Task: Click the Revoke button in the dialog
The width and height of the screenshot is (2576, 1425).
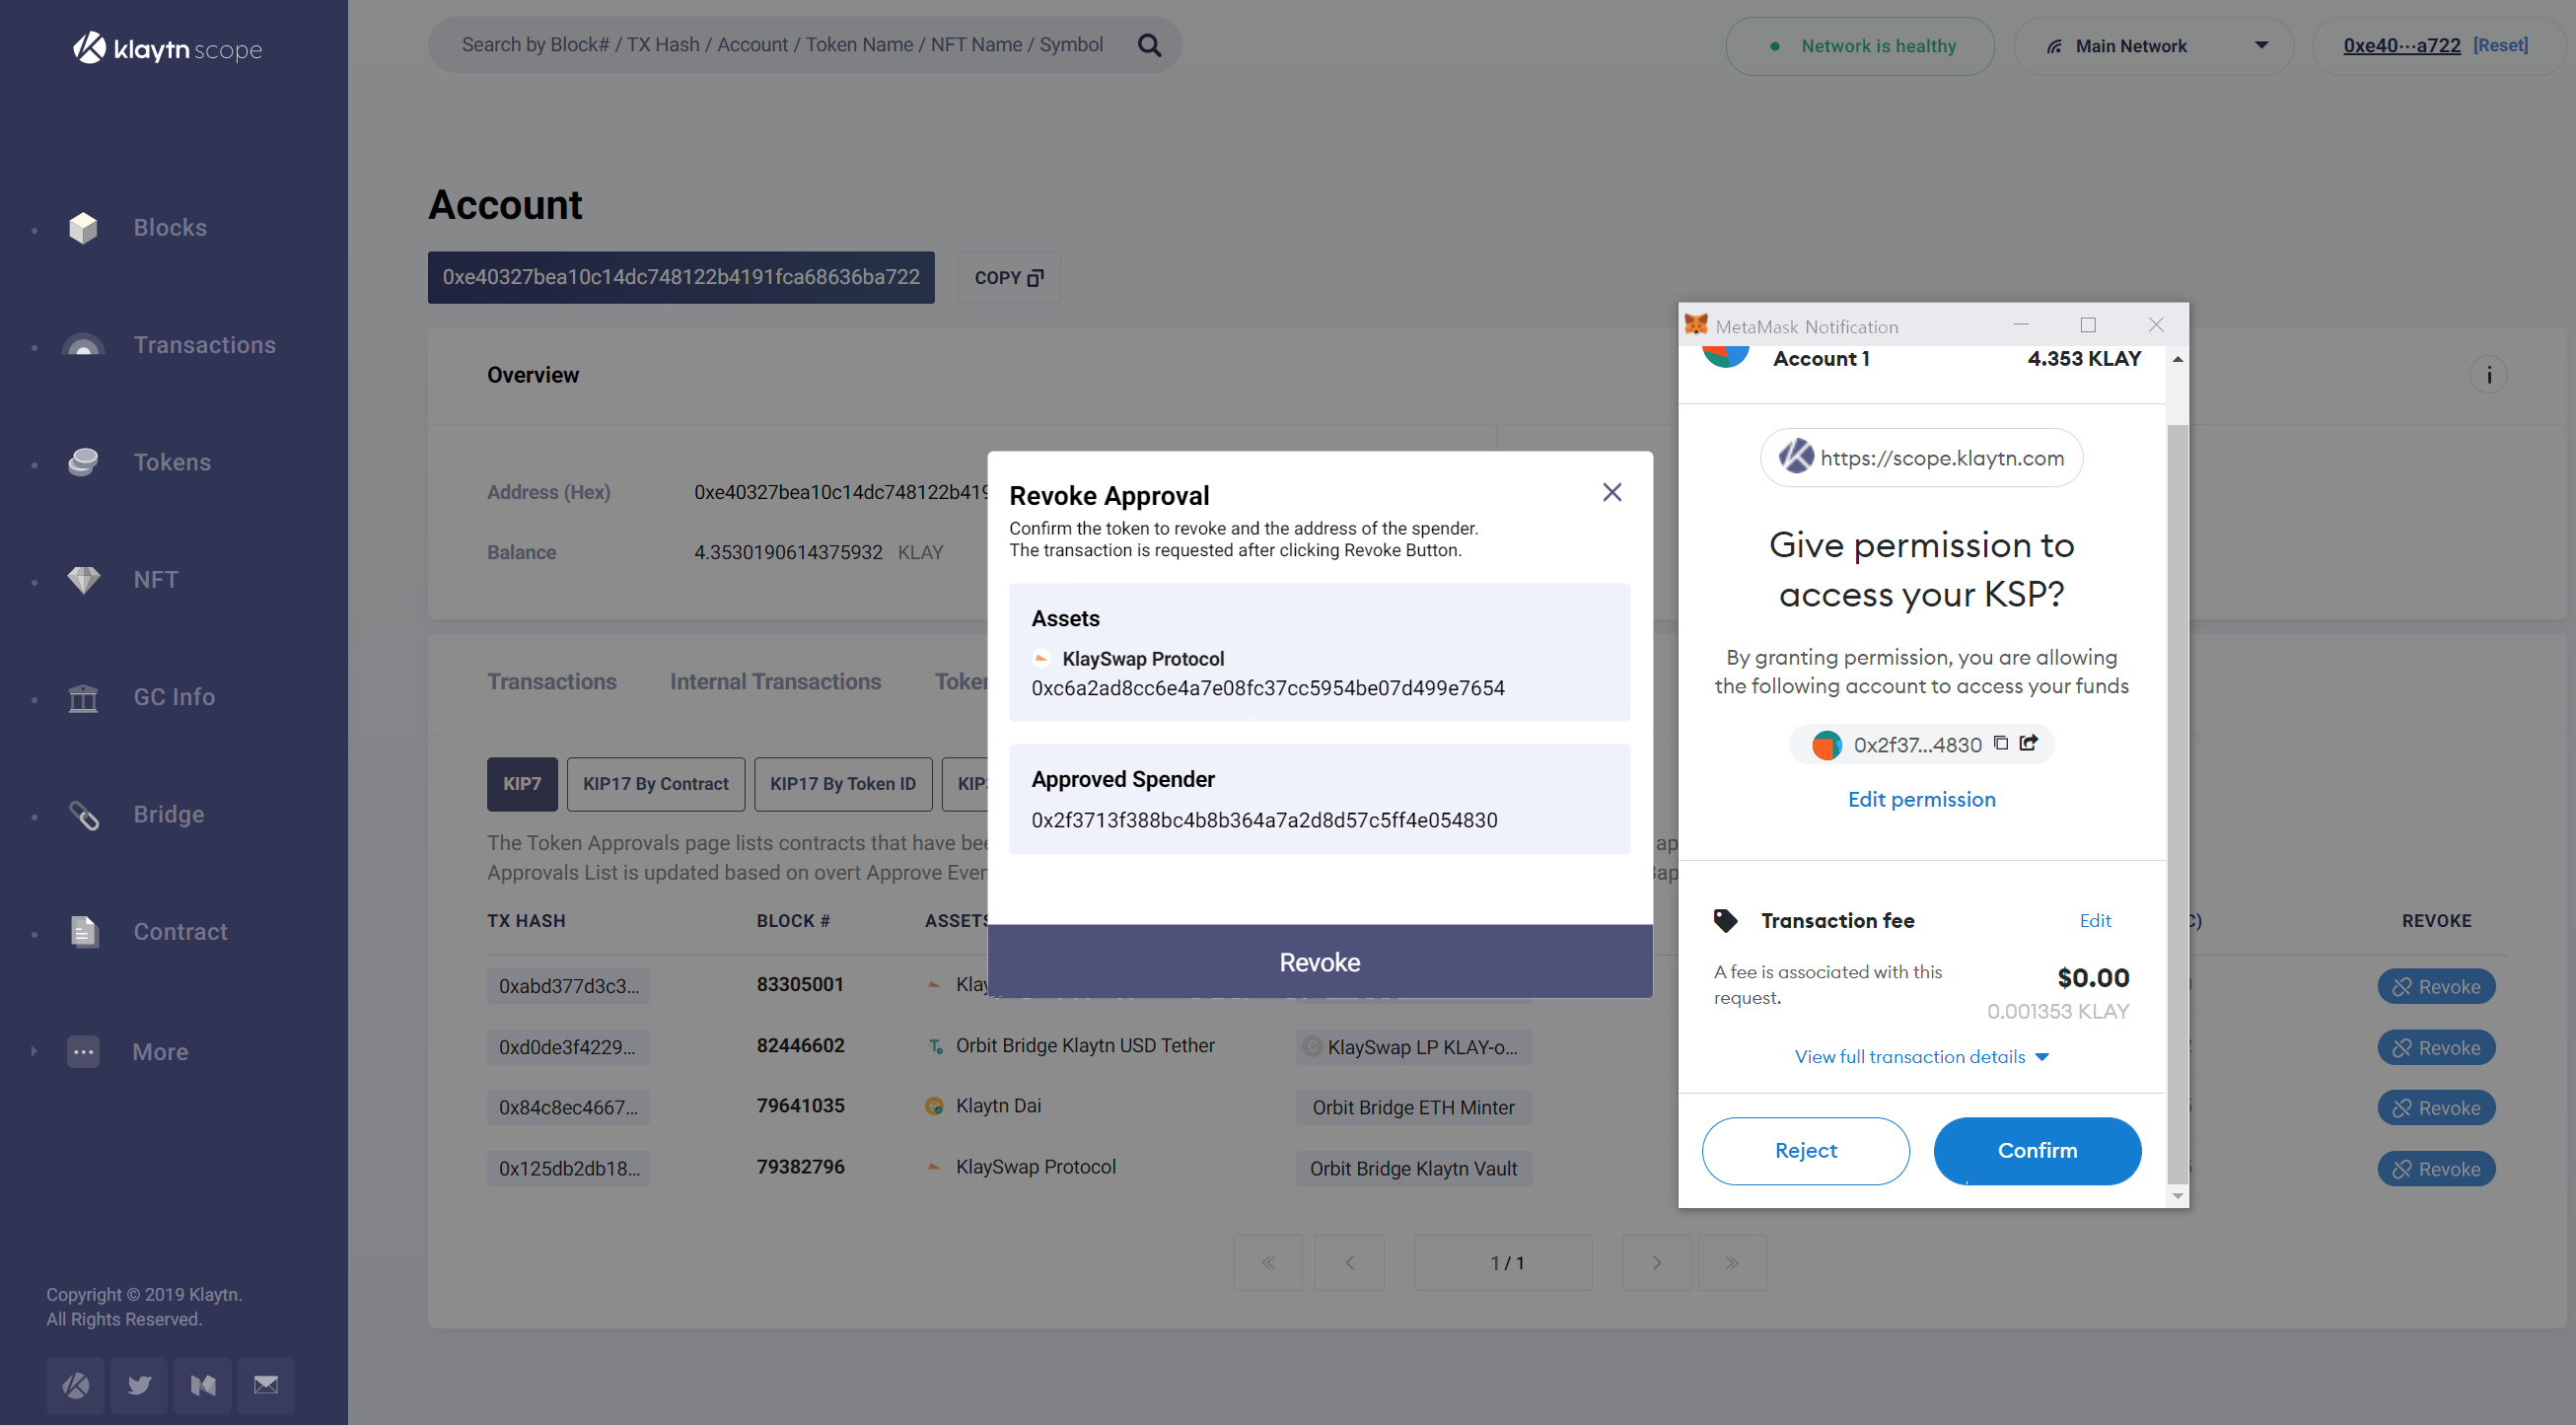Action: [x=1319, y=962]
